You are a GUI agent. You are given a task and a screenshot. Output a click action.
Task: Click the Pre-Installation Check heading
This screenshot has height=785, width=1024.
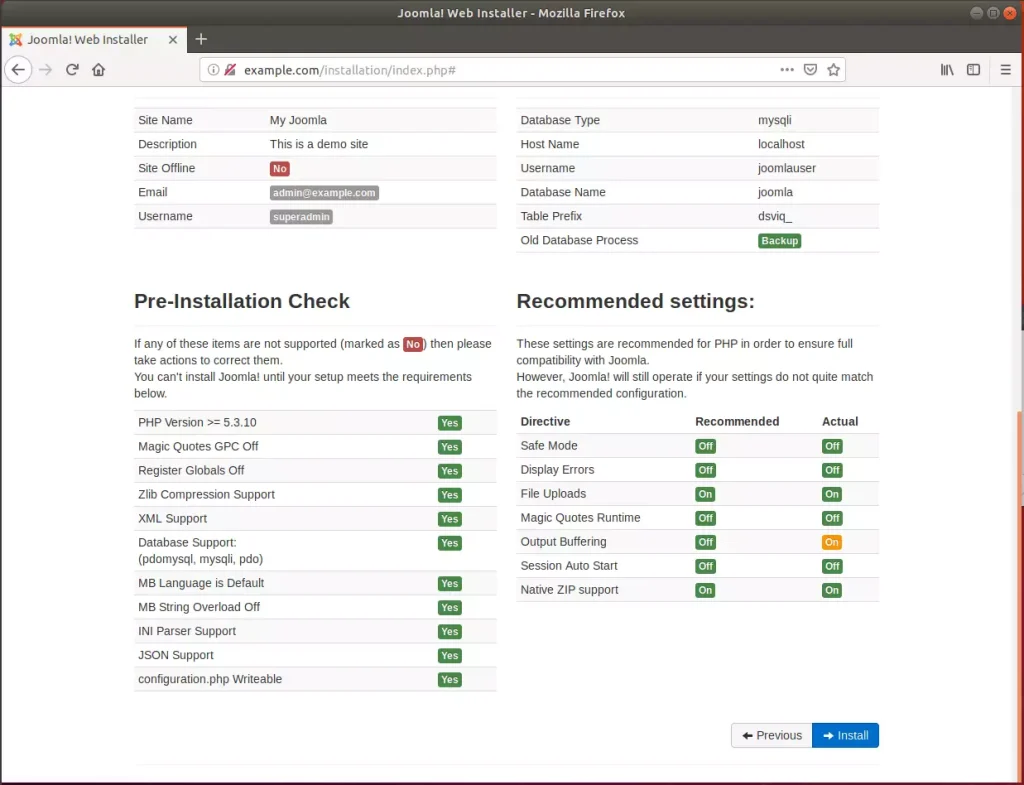(242, 301)
